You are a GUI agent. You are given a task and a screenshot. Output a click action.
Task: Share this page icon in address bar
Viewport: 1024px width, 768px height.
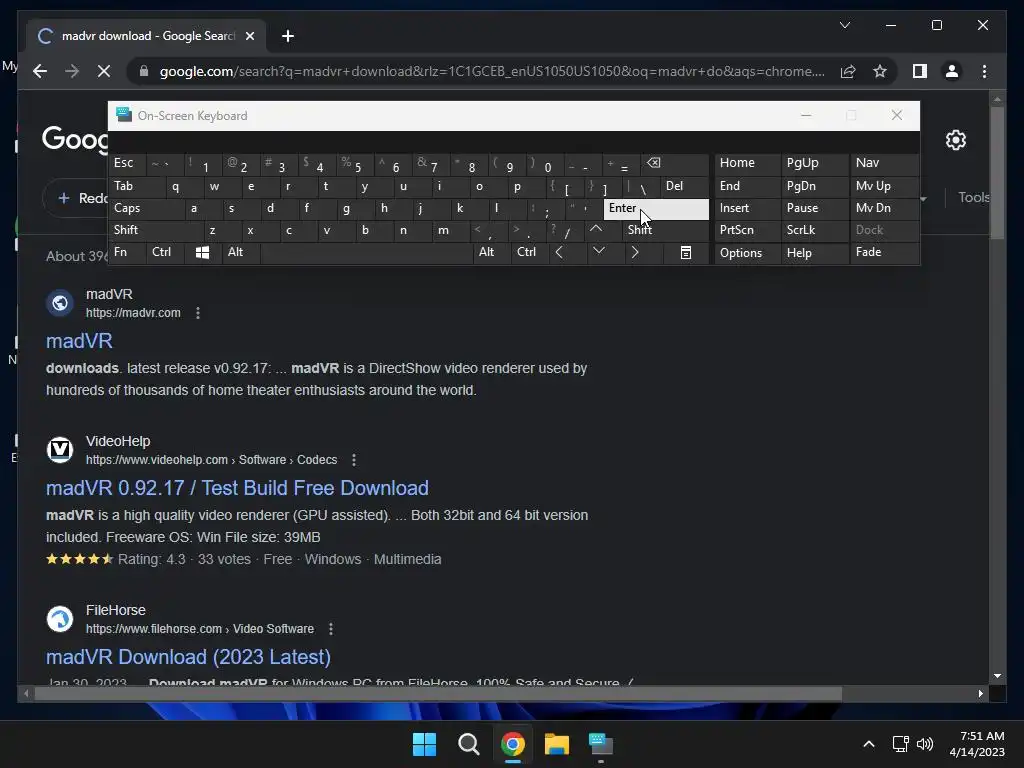pyautogui.click(x=848, y=71)
